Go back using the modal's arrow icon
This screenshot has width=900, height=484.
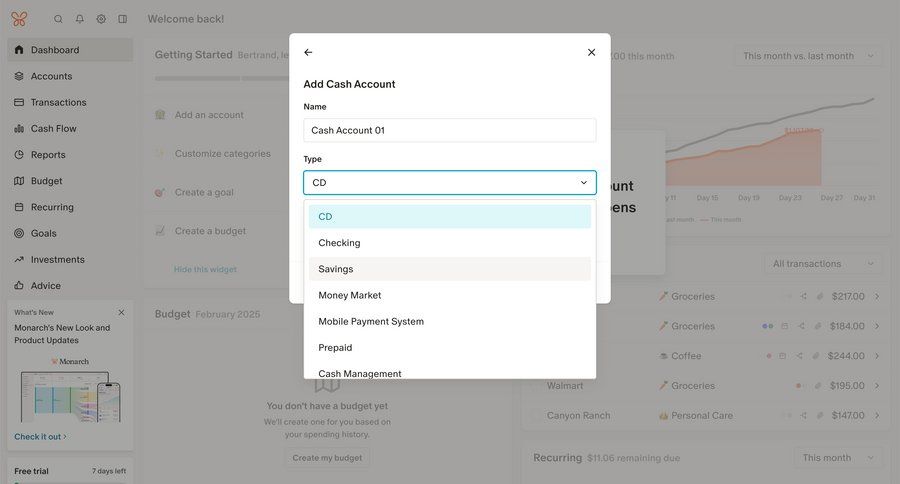[308, 52]
